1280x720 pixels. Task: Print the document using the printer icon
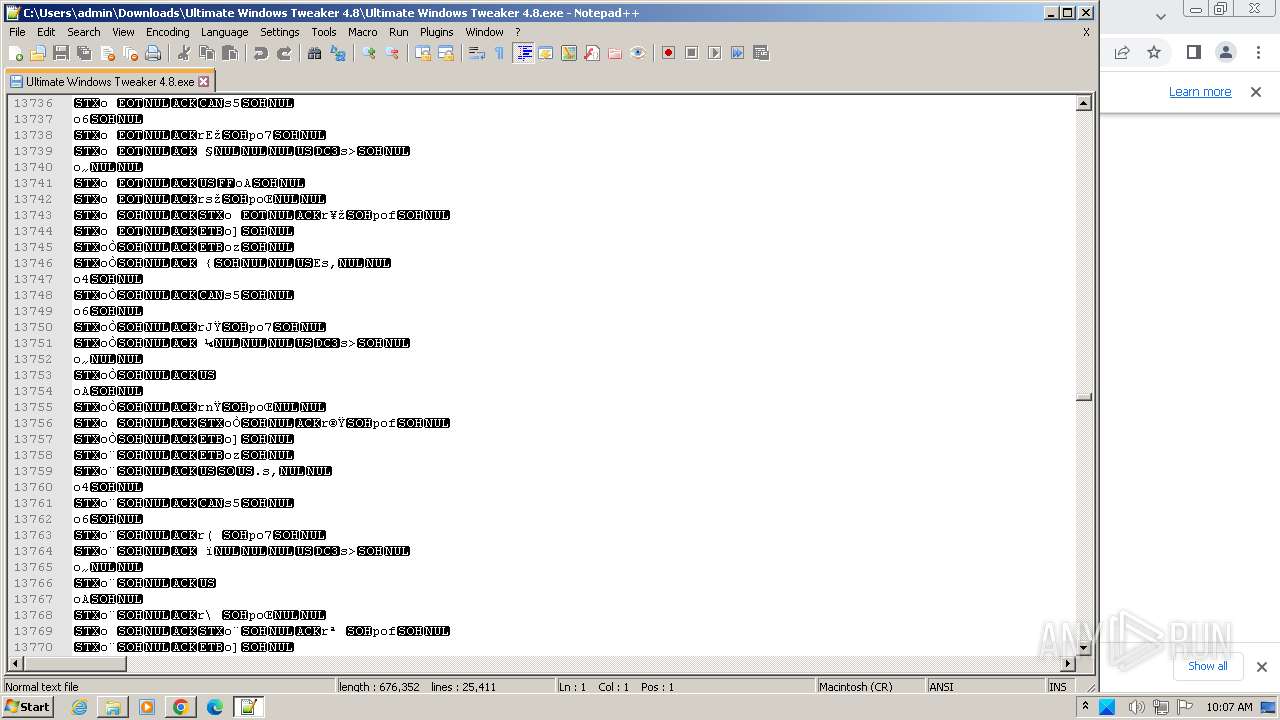click(x=153, y=53)
